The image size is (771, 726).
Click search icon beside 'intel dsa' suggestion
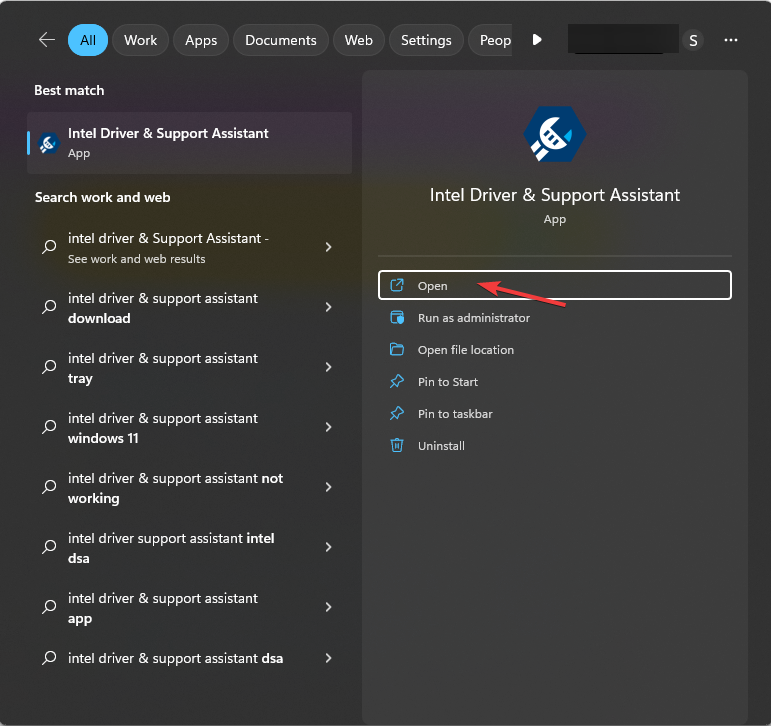49,546
